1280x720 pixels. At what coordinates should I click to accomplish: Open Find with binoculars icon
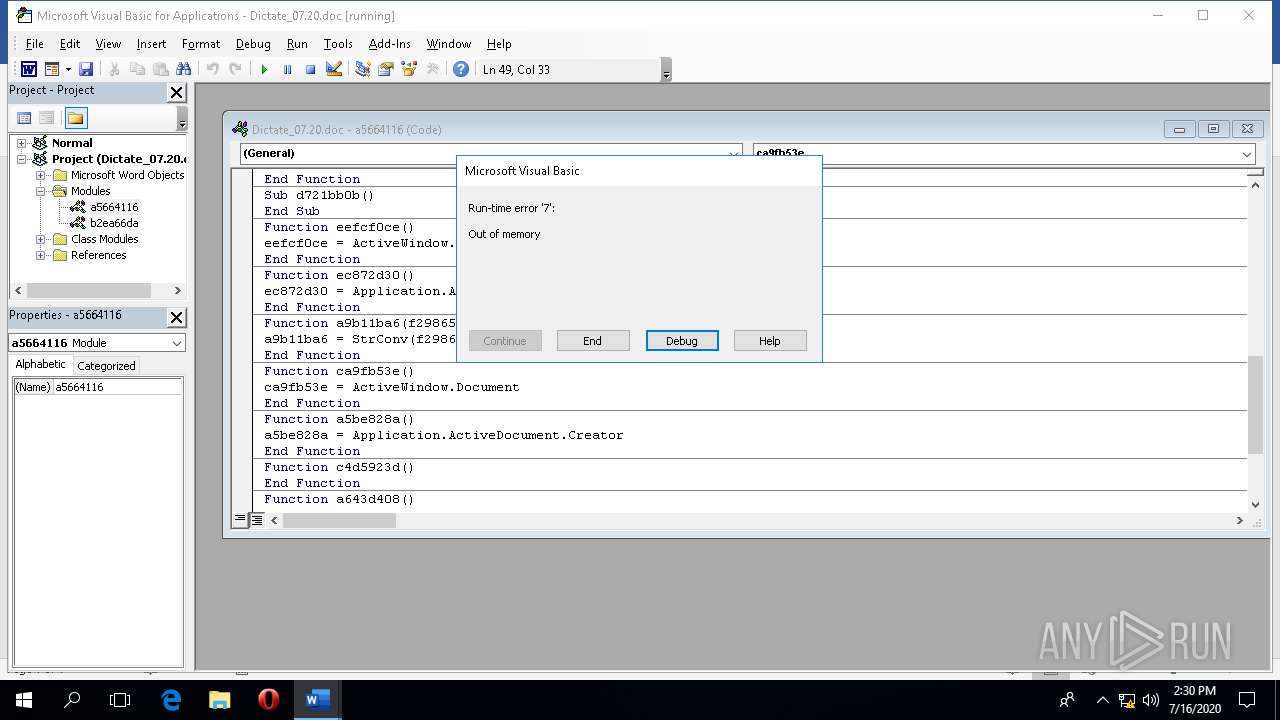183,69
